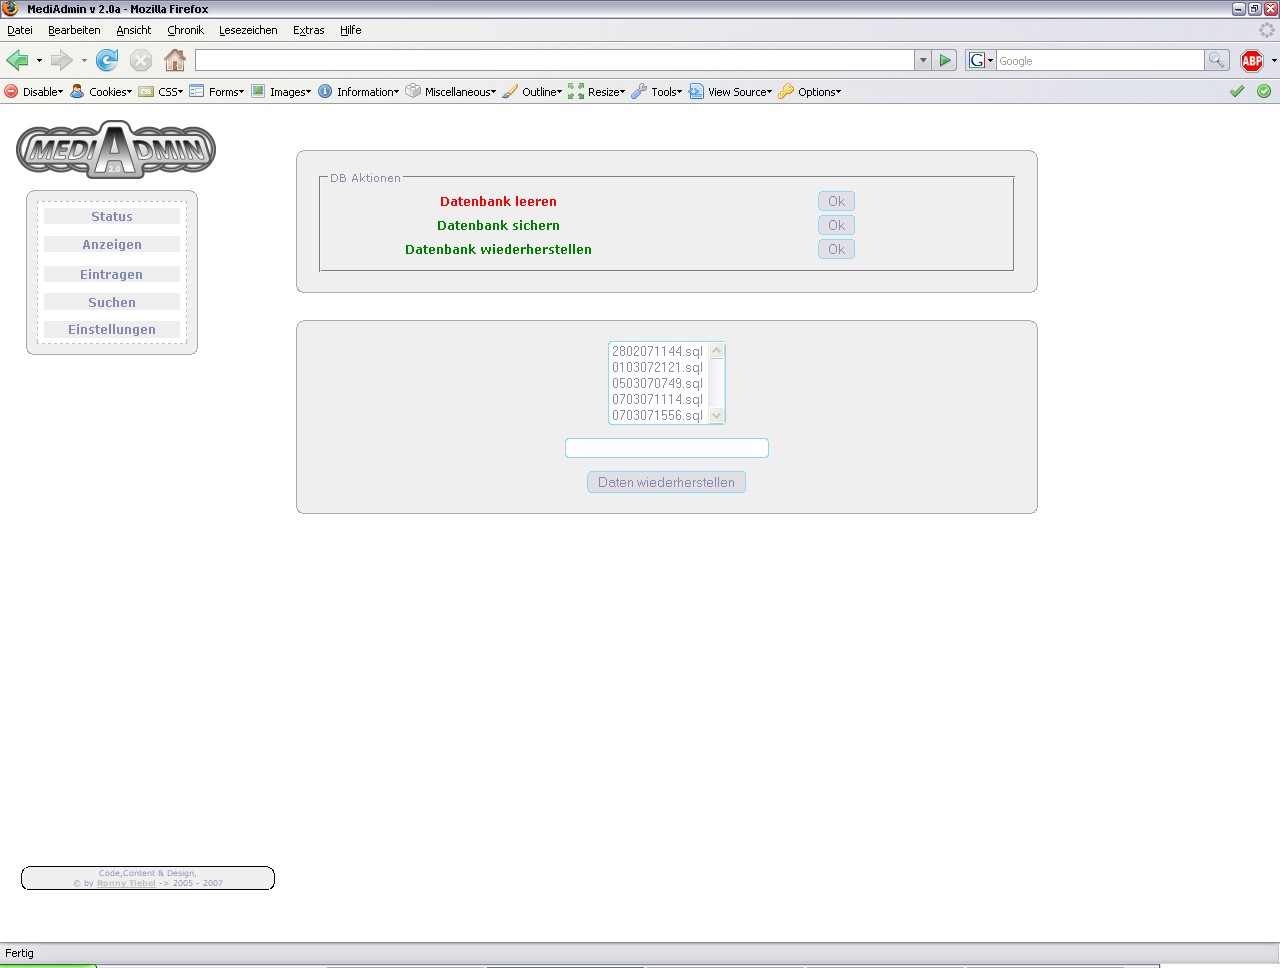Click the MediAdmin logo
Screen dimensions: 1280x968
coord(116,150)
